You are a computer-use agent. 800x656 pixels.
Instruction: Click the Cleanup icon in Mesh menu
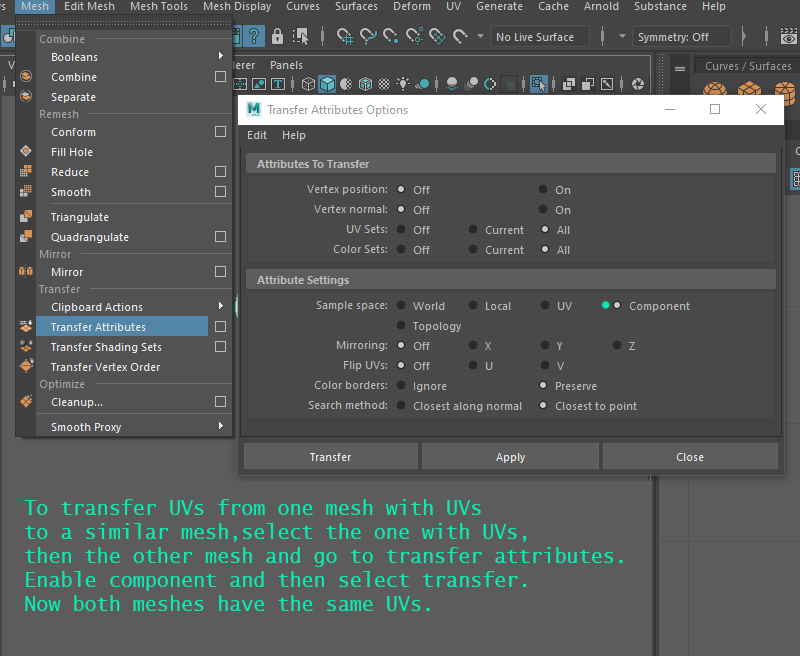click(26, 402)
